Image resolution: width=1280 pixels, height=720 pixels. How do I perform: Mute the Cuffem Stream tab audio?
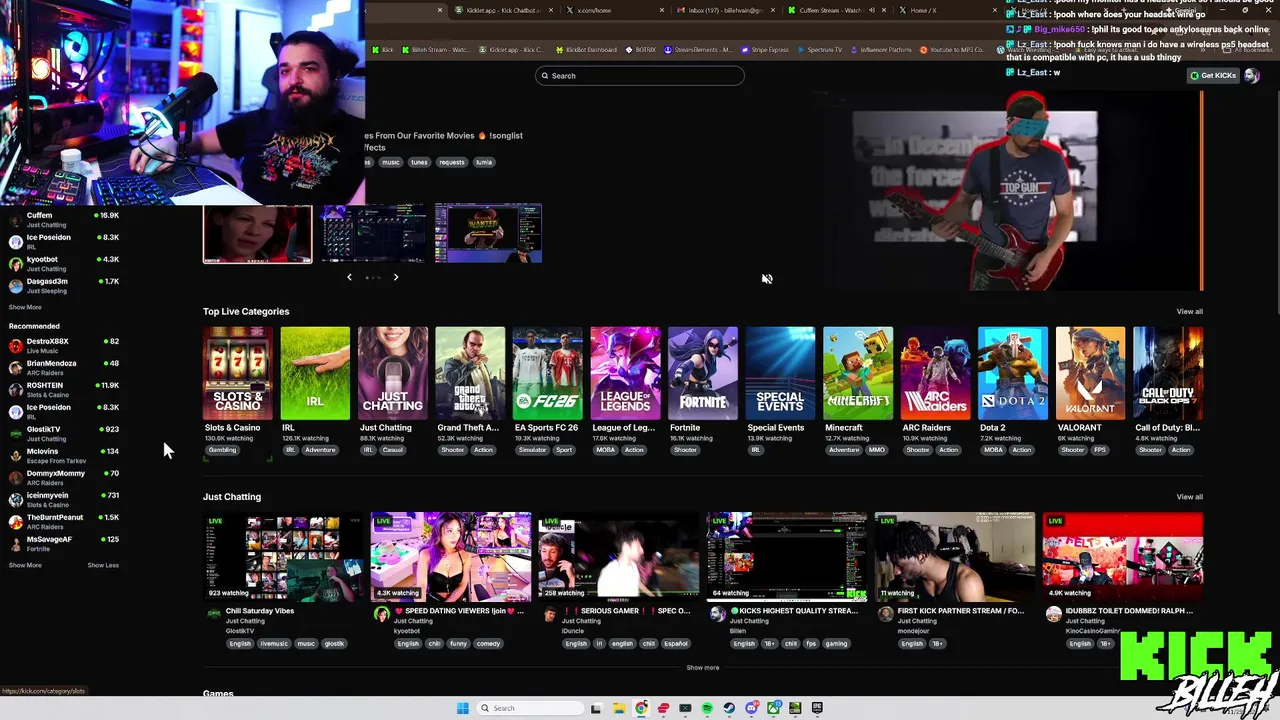tap(871, 10)
